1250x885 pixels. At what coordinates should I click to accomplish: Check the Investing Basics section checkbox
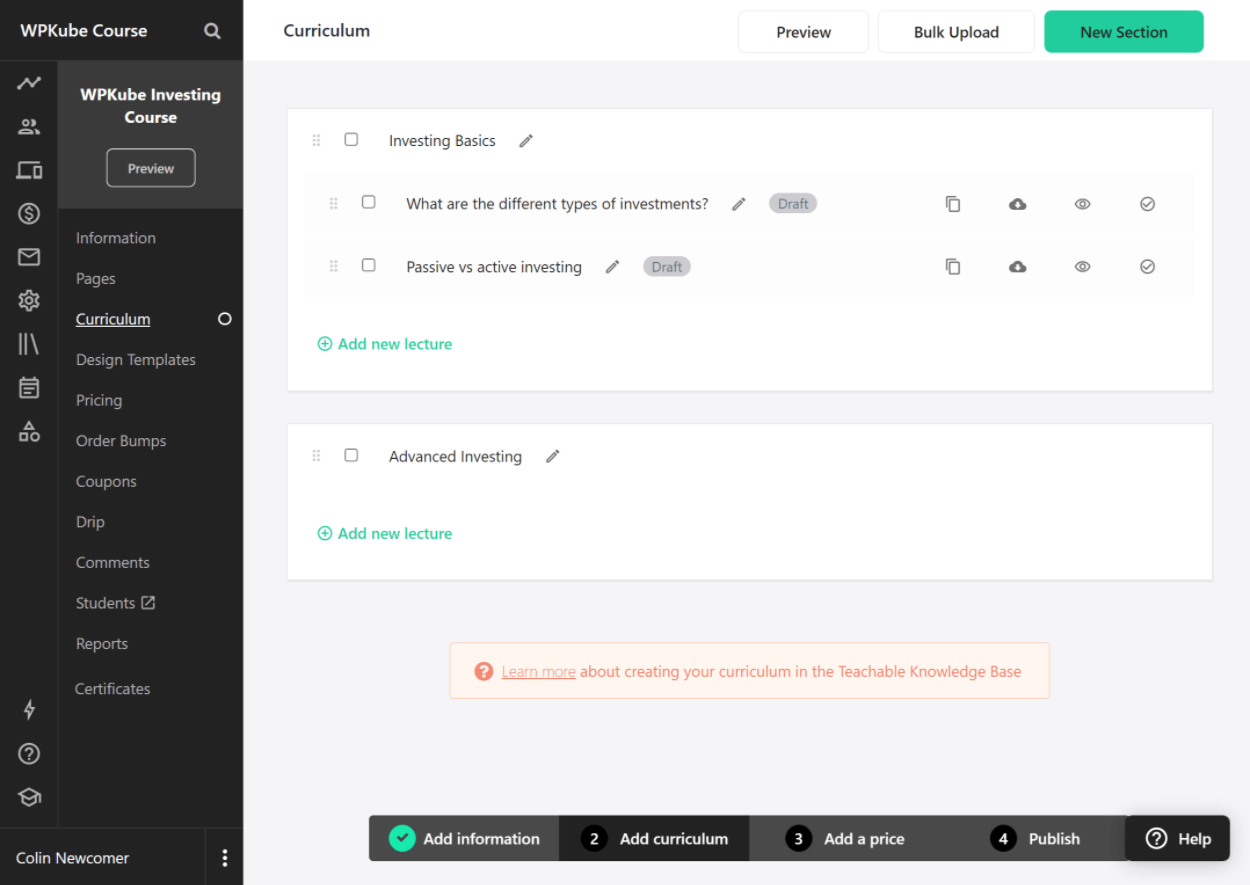351,139
